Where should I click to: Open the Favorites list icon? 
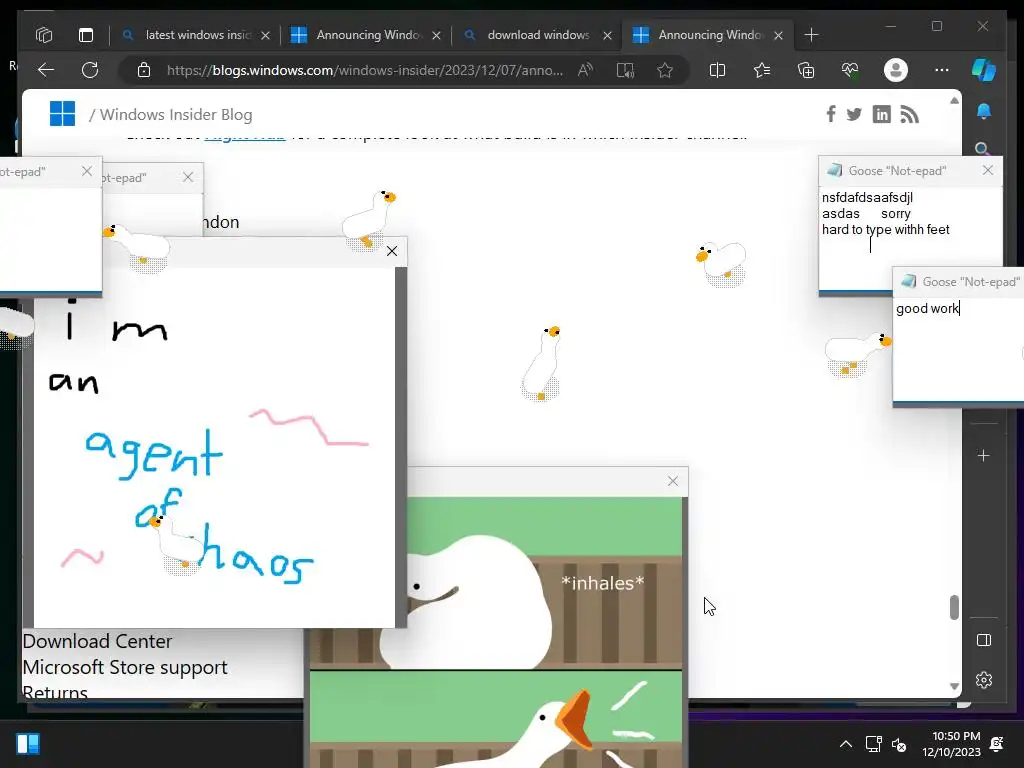click(x=761, y=70)
